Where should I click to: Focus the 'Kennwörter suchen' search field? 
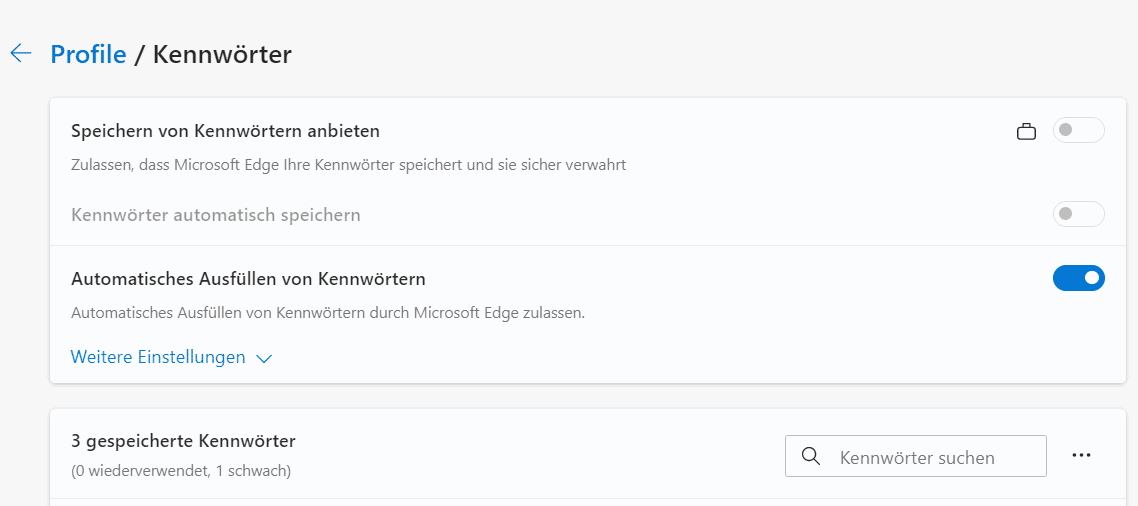coord(930,457)
